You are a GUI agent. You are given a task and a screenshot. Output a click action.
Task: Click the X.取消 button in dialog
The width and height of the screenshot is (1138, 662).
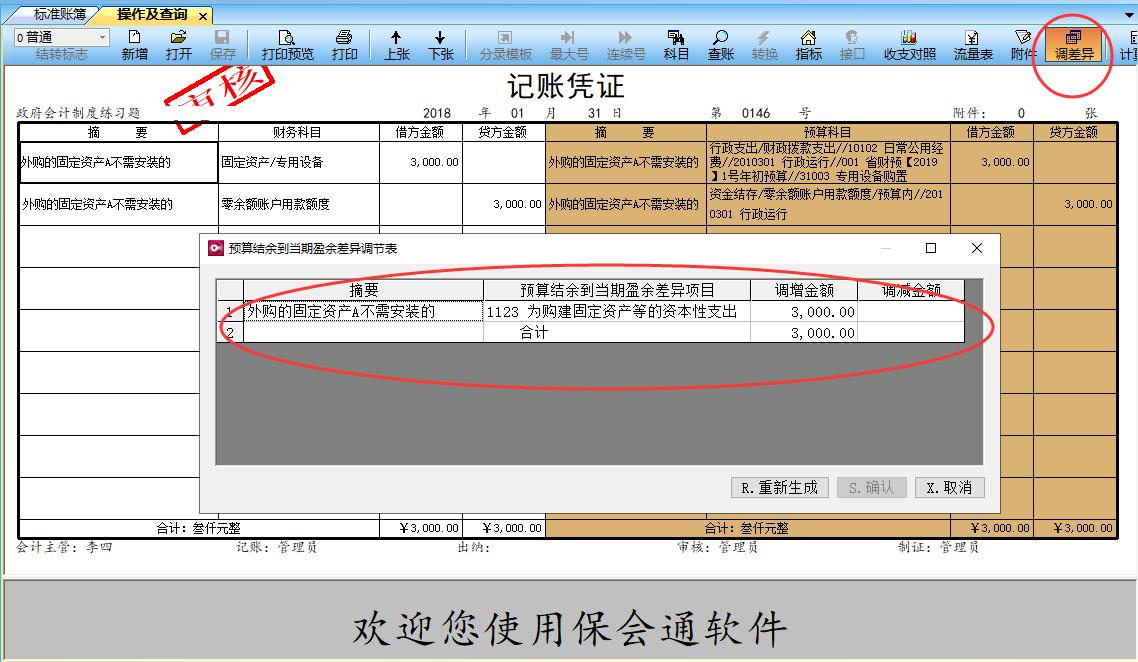(x=949, y=488)
